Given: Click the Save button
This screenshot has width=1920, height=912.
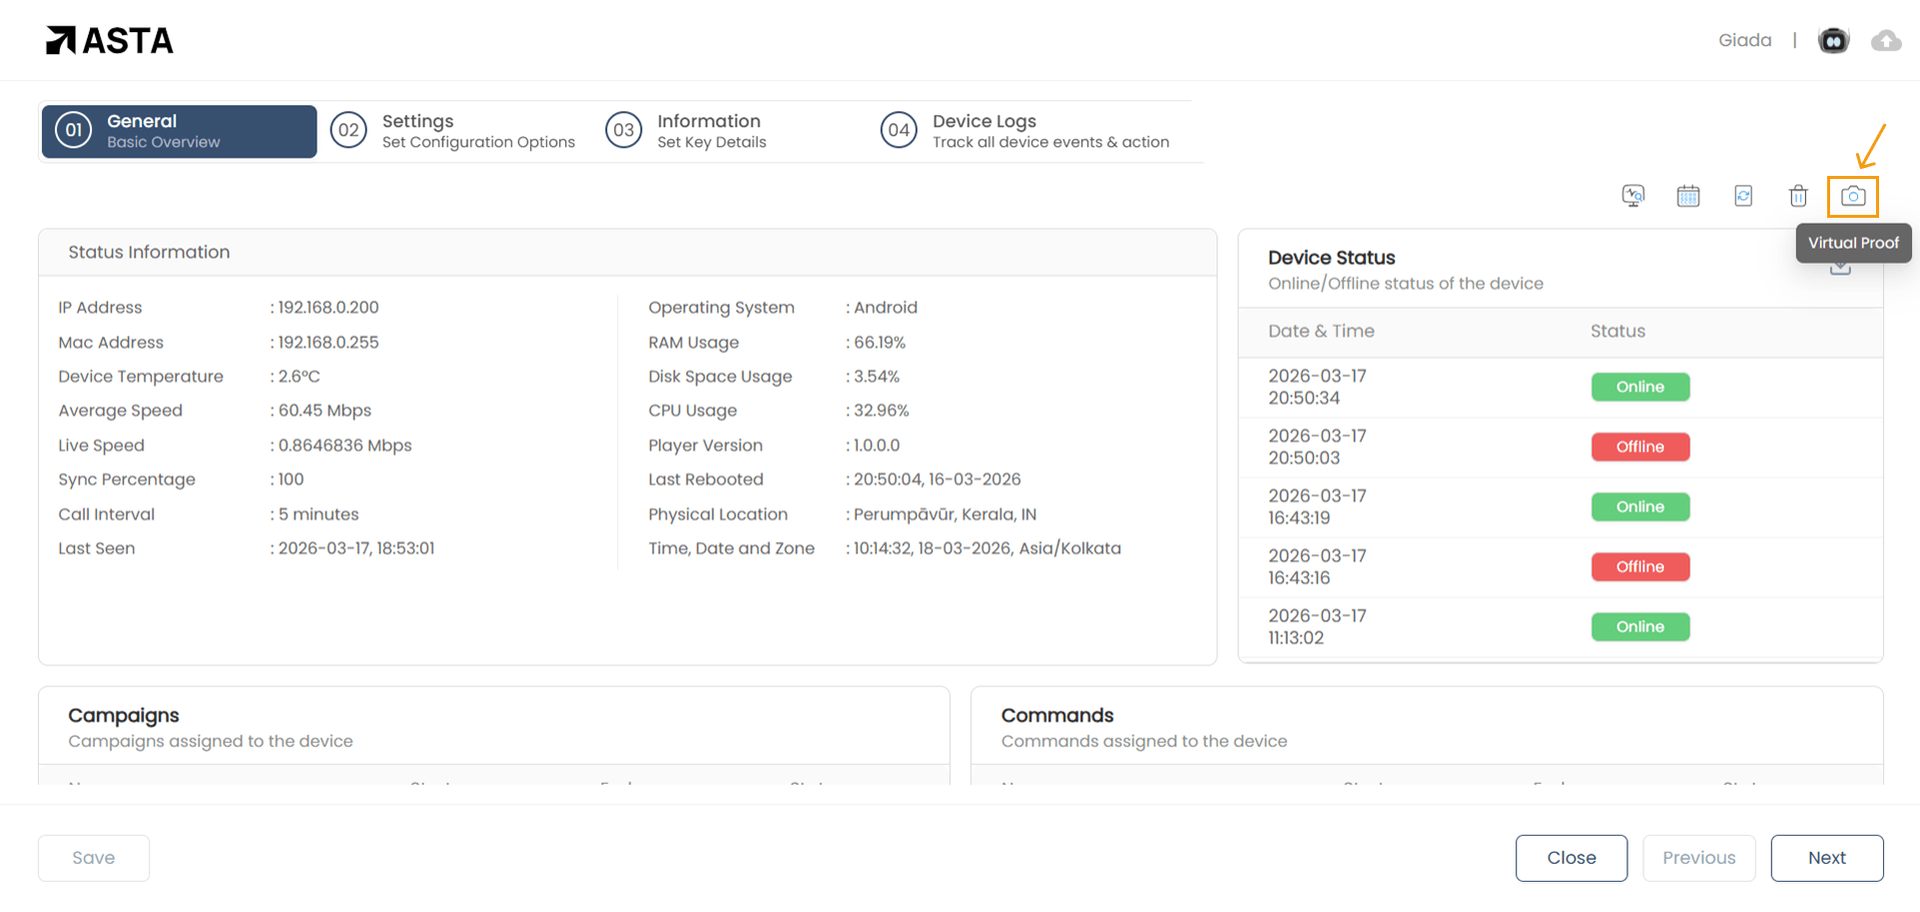Looking at the screenshot, I should [94, 858].
